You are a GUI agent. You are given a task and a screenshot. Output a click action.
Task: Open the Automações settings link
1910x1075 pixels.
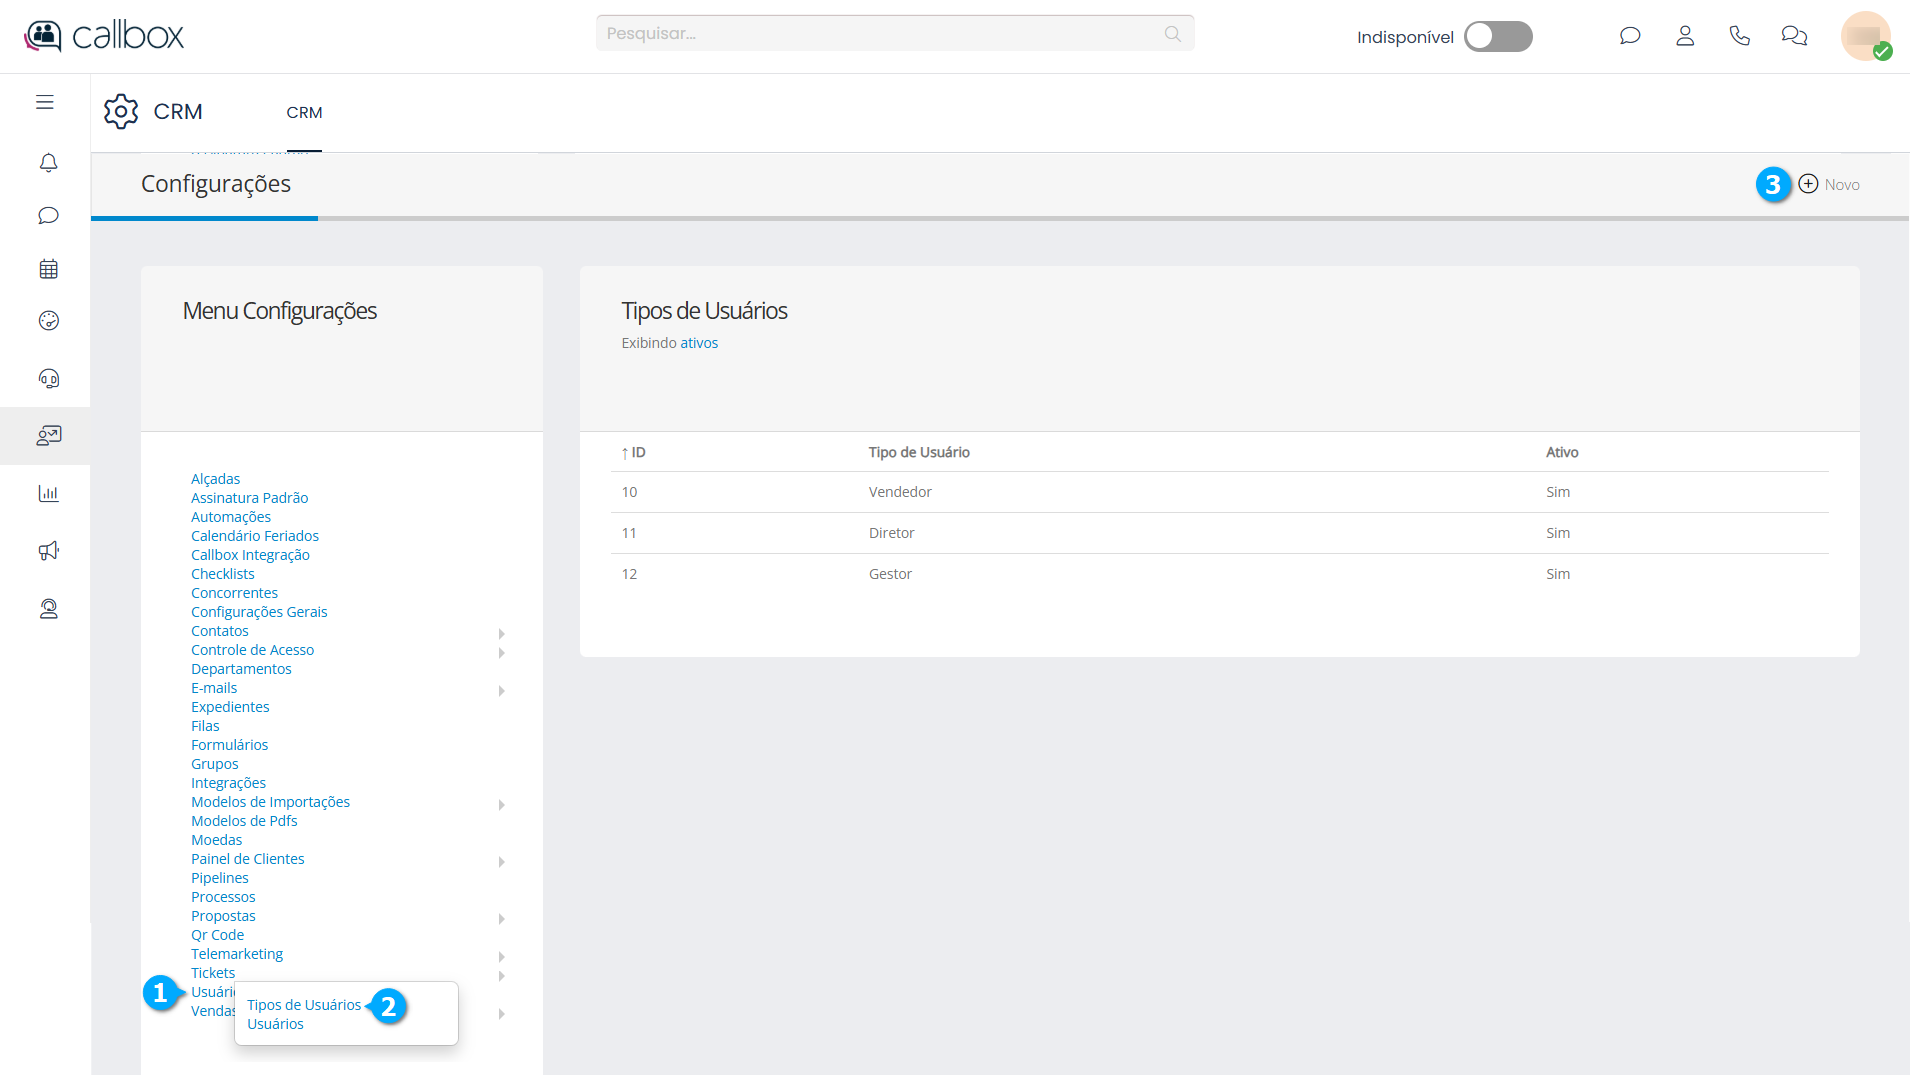click(x=231, y=517)
